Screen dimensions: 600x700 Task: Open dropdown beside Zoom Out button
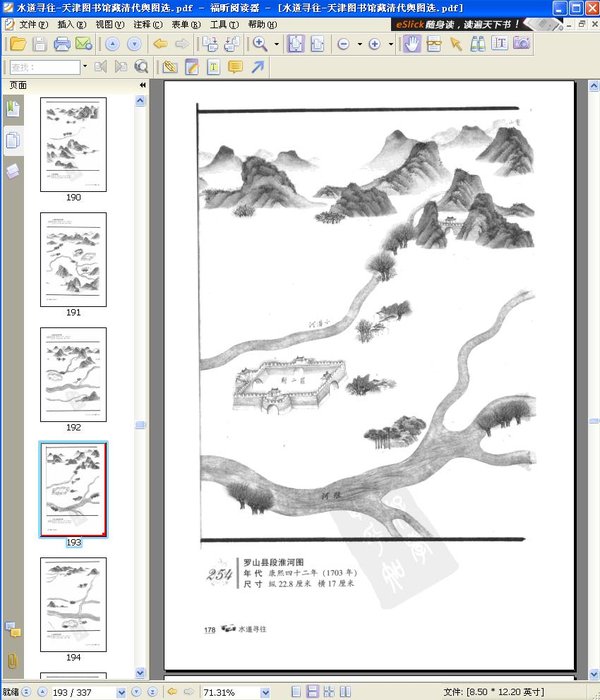click(359, 44)
